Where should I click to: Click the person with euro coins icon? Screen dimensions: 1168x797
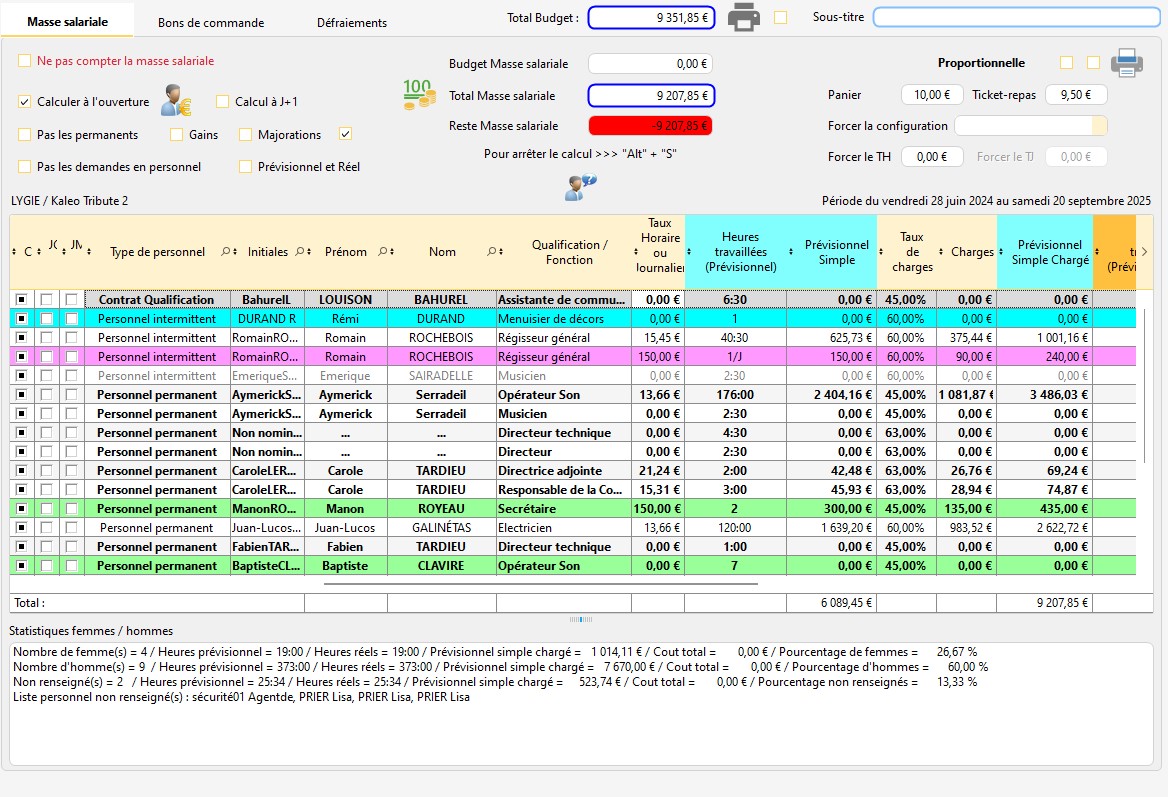point(176,100)
